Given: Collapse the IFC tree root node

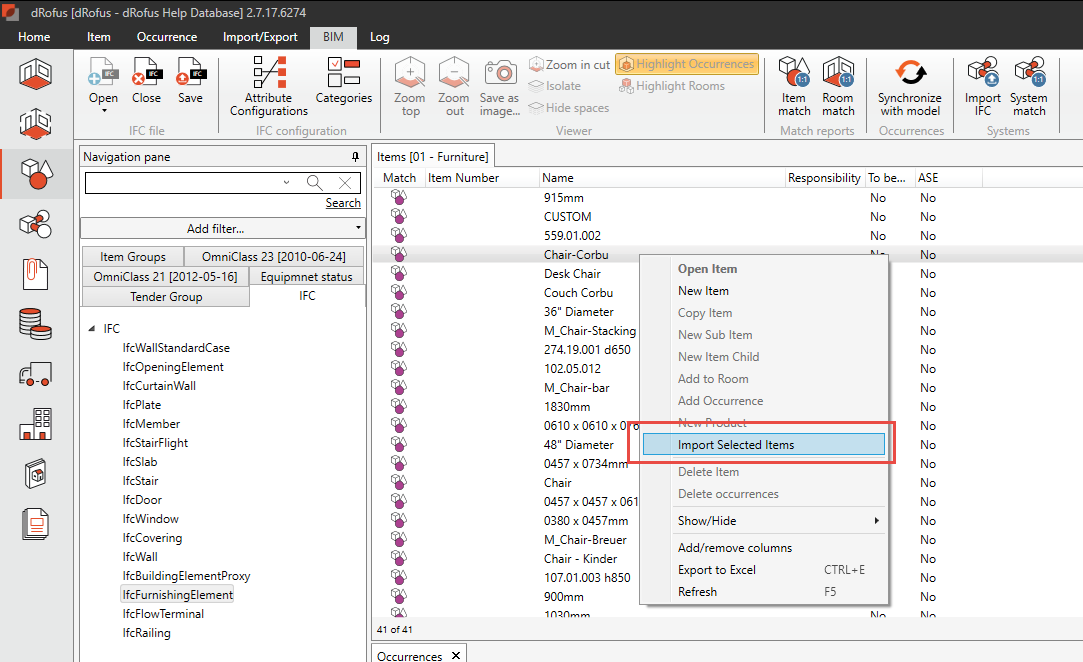Looking at the screenshot, I should click(92, 329).
